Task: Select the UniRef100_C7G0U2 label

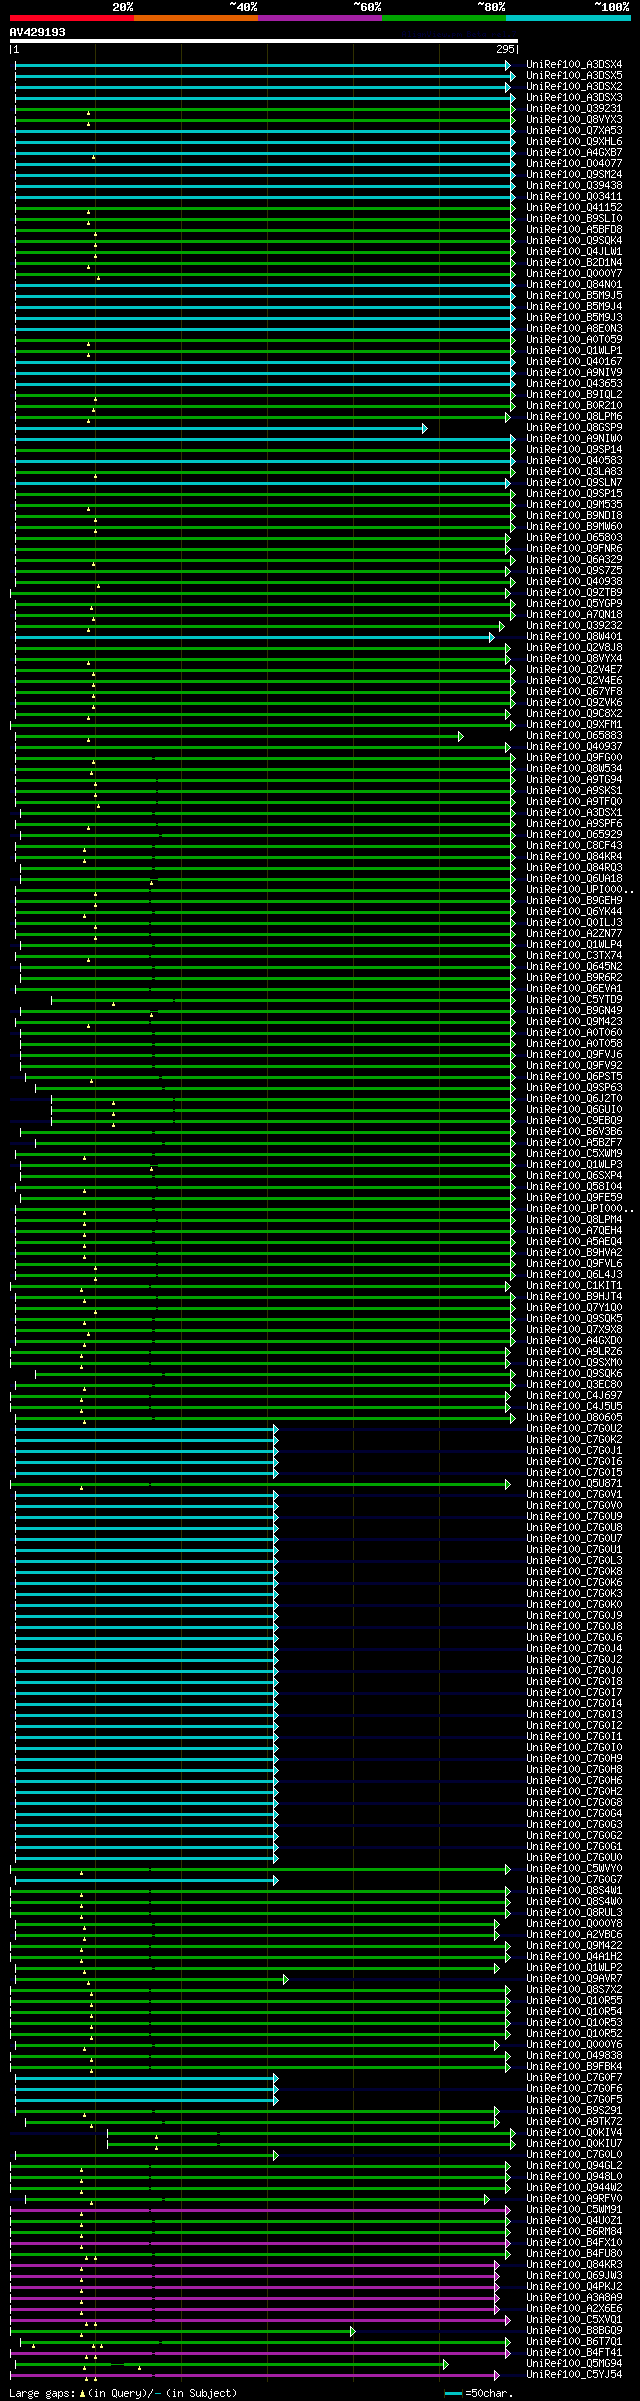Action: [574, 1429]
